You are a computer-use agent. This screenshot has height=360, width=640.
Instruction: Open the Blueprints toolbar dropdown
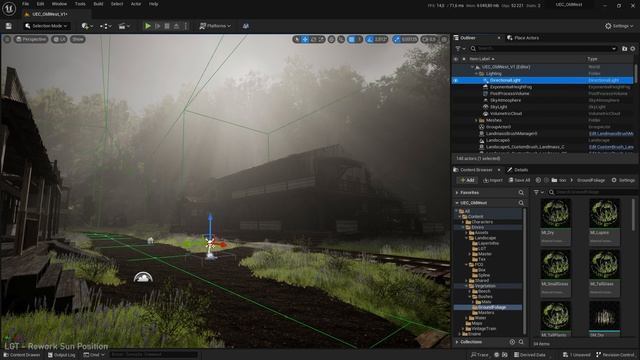pos(105,26)
